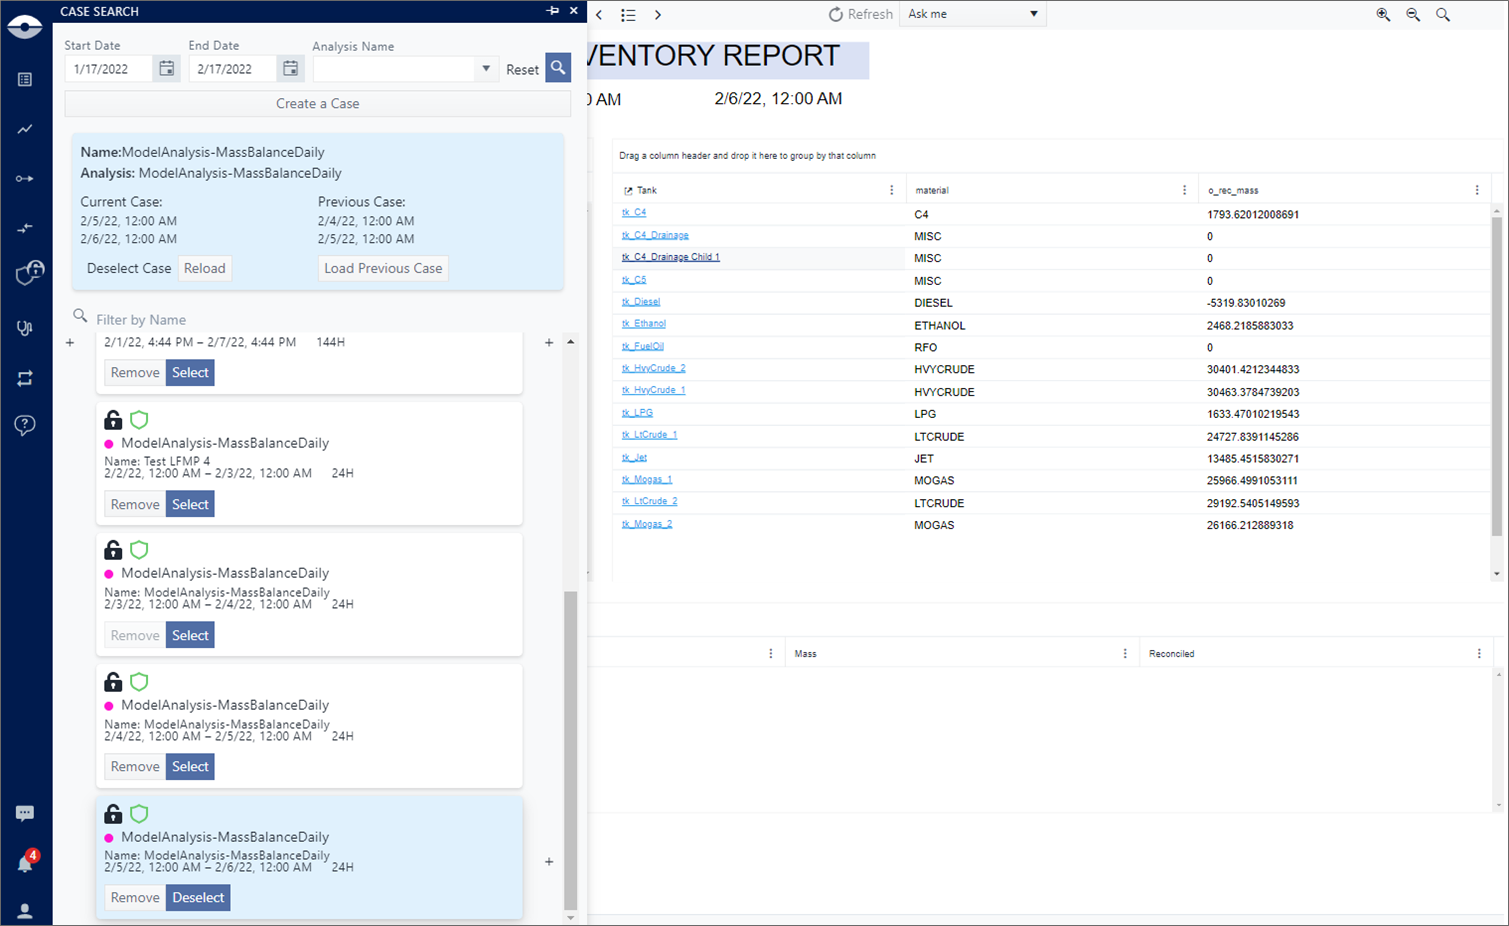The height and width of the screenshot is (926, 1509).
Task: Toggle lock icon on Test LFMP 4 case
Action: (113, 420)
